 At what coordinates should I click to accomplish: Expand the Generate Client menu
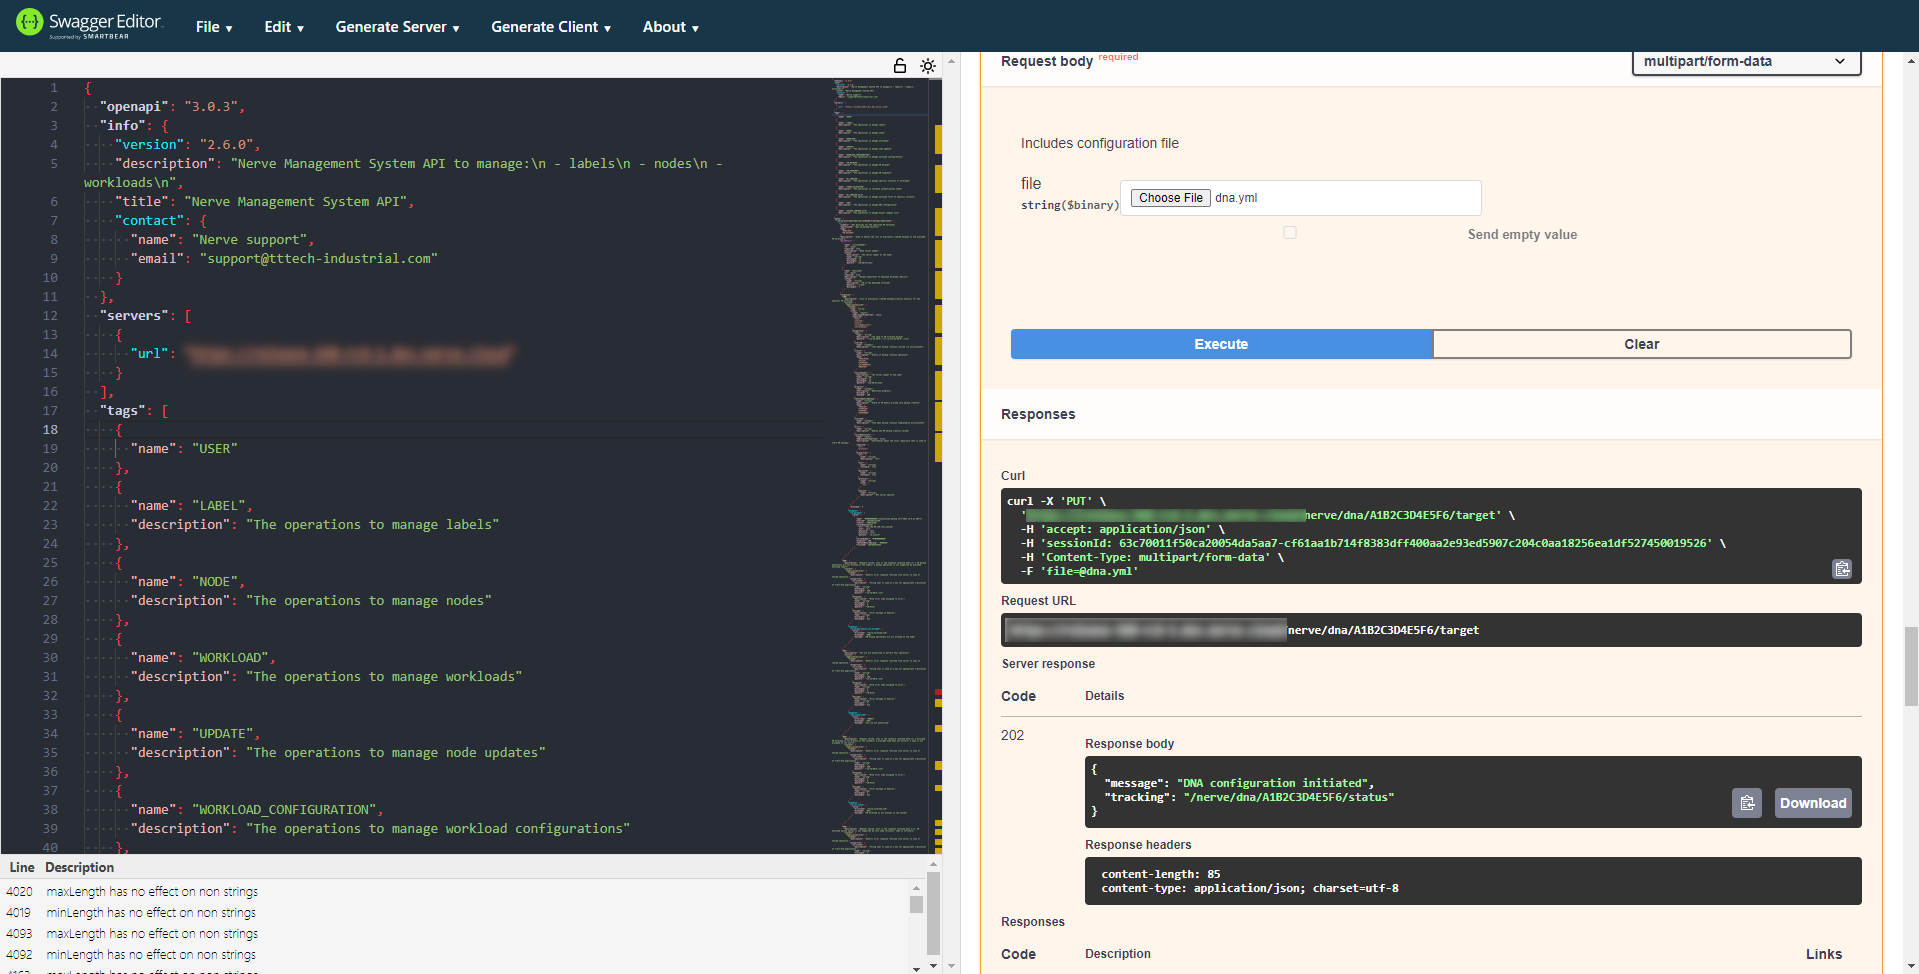click(x=550, y=27)
